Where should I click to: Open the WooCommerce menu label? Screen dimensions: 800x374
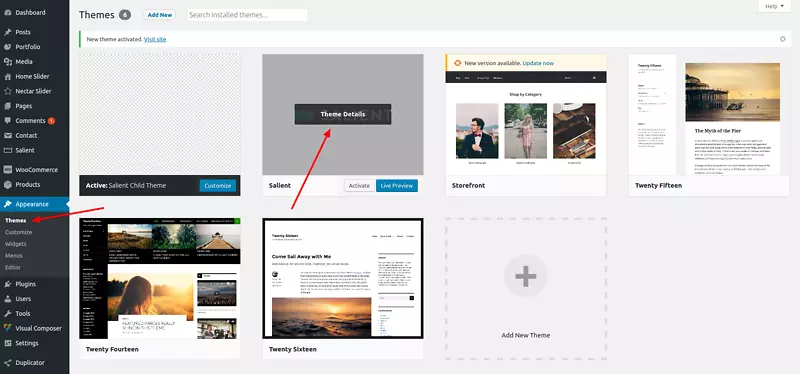tap(37, 169)
